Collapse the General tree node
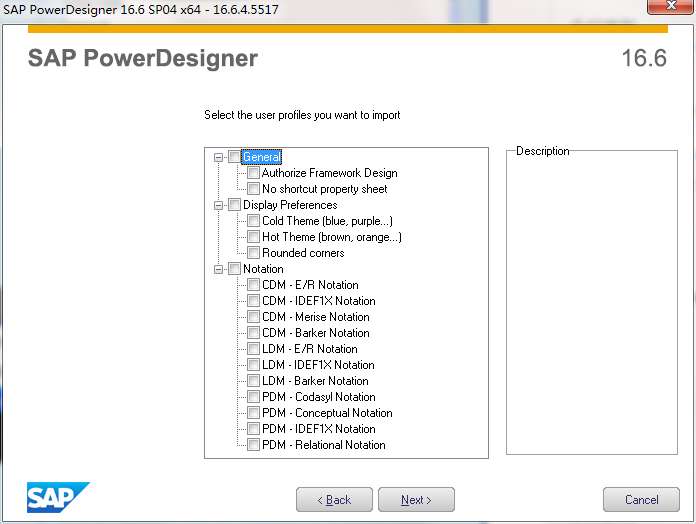The width and height of the screenshot is (696, 524). [218, 158]
